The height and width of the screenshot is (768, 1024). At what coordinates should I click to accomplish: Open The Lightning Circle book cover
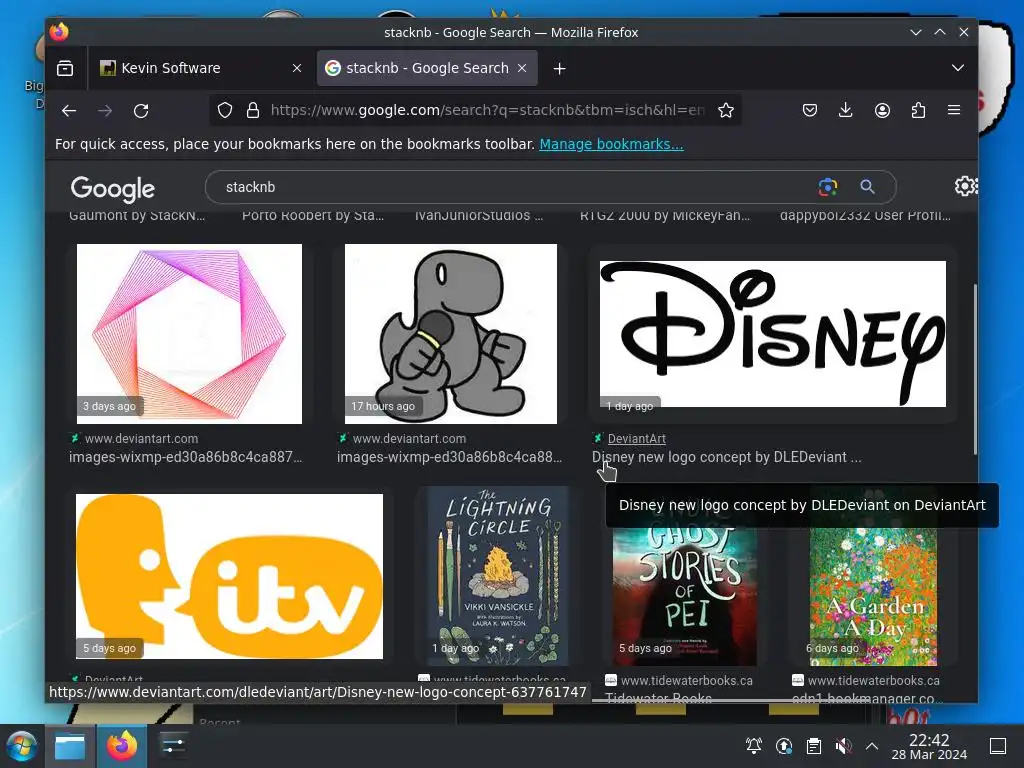498,576
